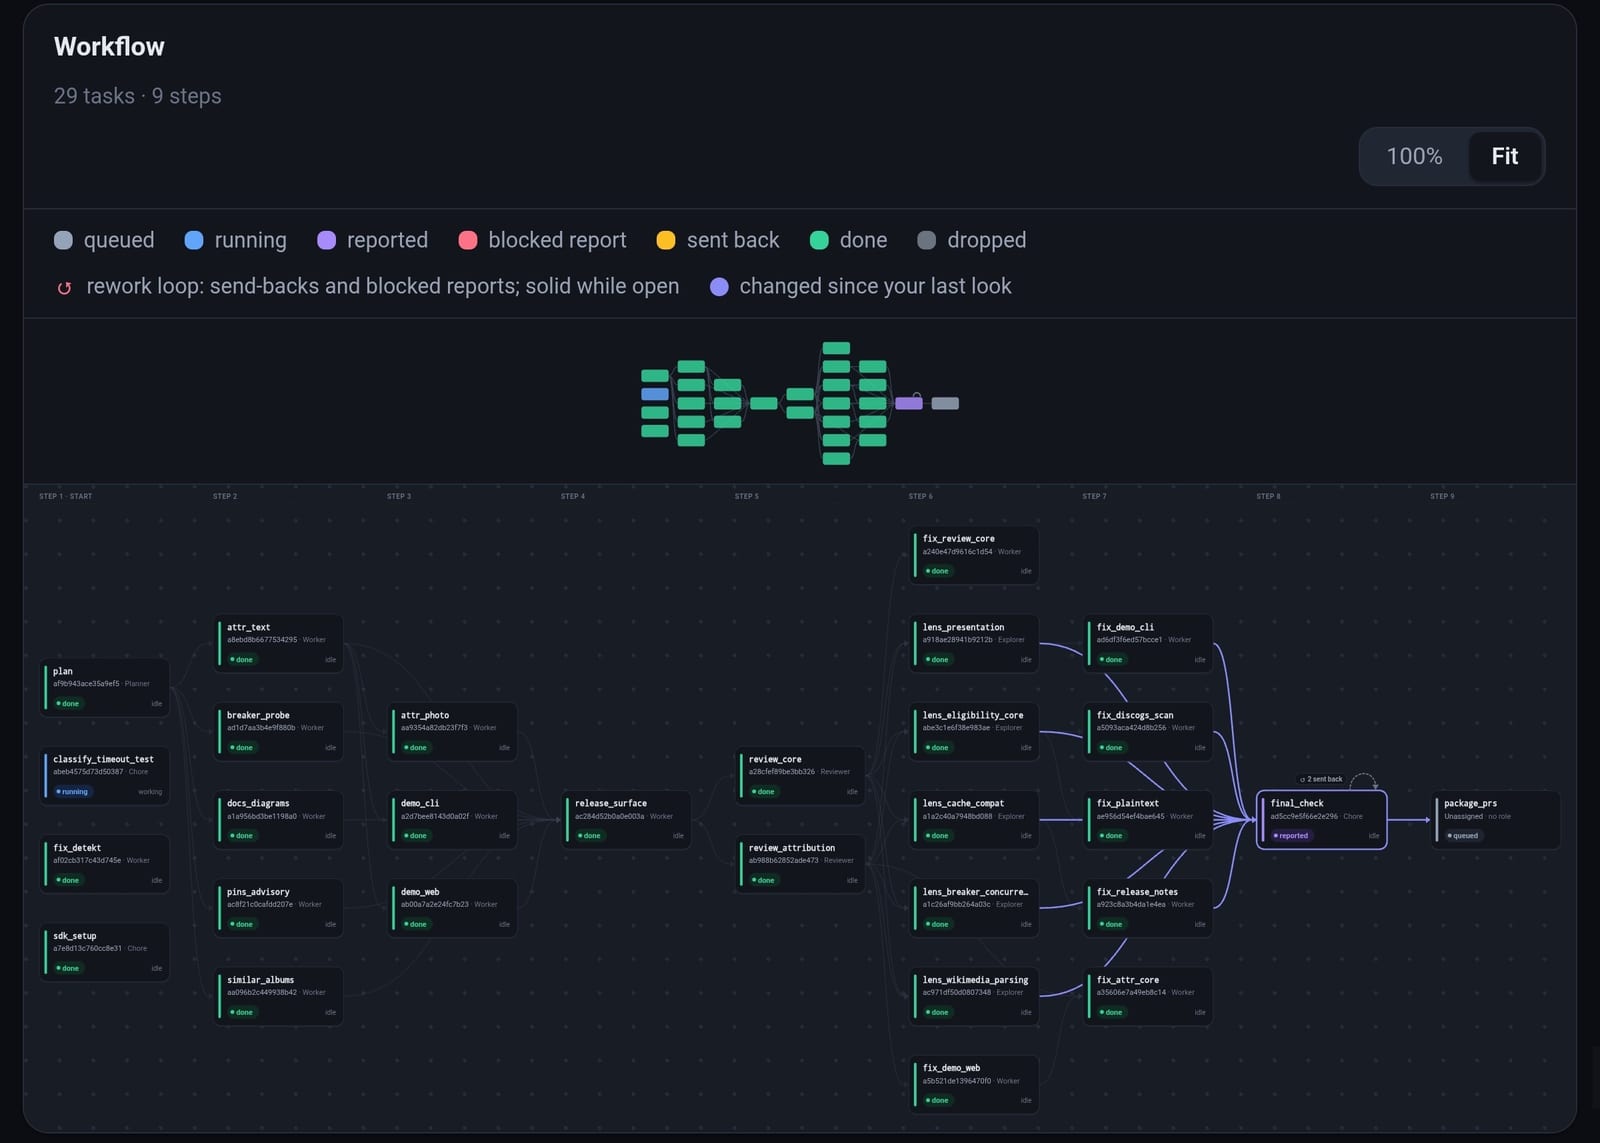Open the fix_review_core node

(975, 554)
